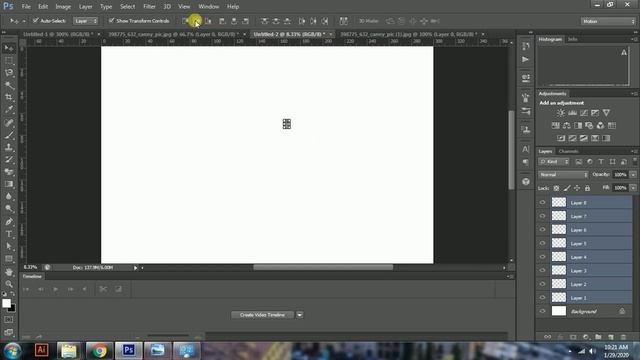Hide Layer 7 via its eye icon
640x360 pixels.
tap(542, 216)
